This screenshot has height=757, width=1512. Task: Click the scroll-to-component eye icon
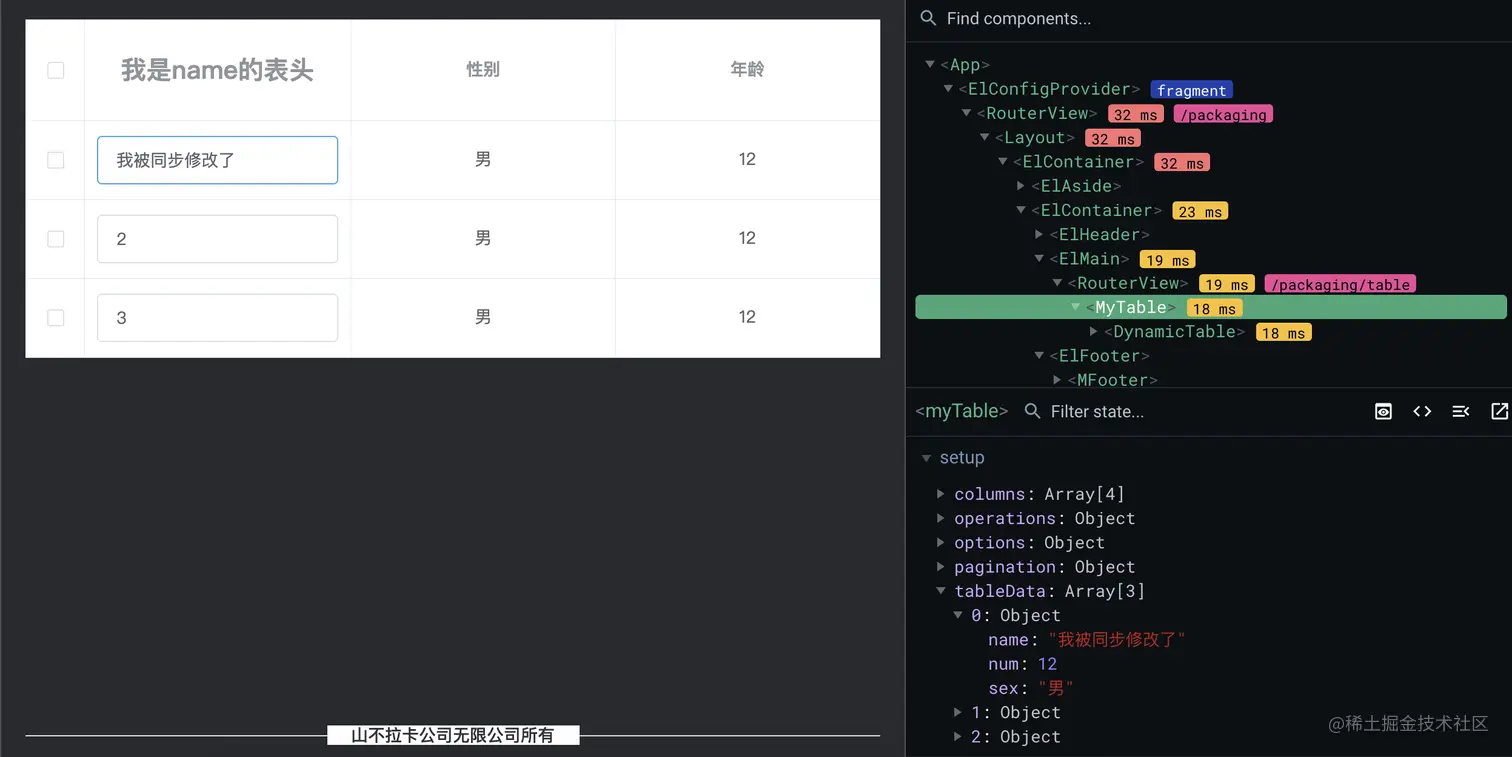click(1383, 411)
